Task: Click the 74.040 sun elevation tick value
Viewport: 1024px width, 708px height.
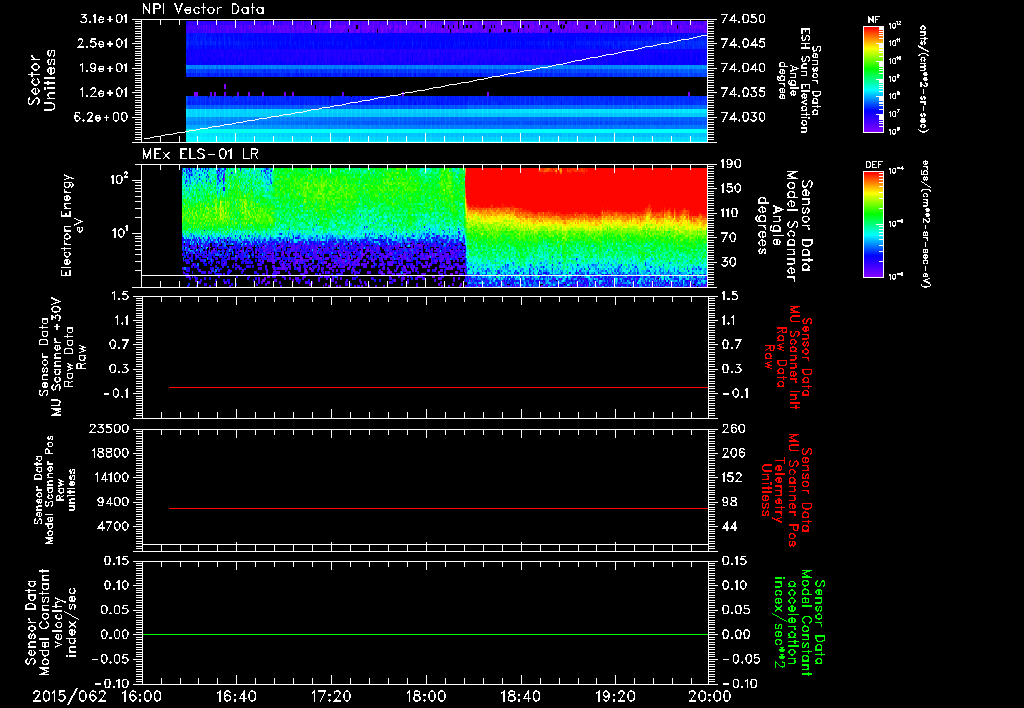Action: click(x=743, y=68)
